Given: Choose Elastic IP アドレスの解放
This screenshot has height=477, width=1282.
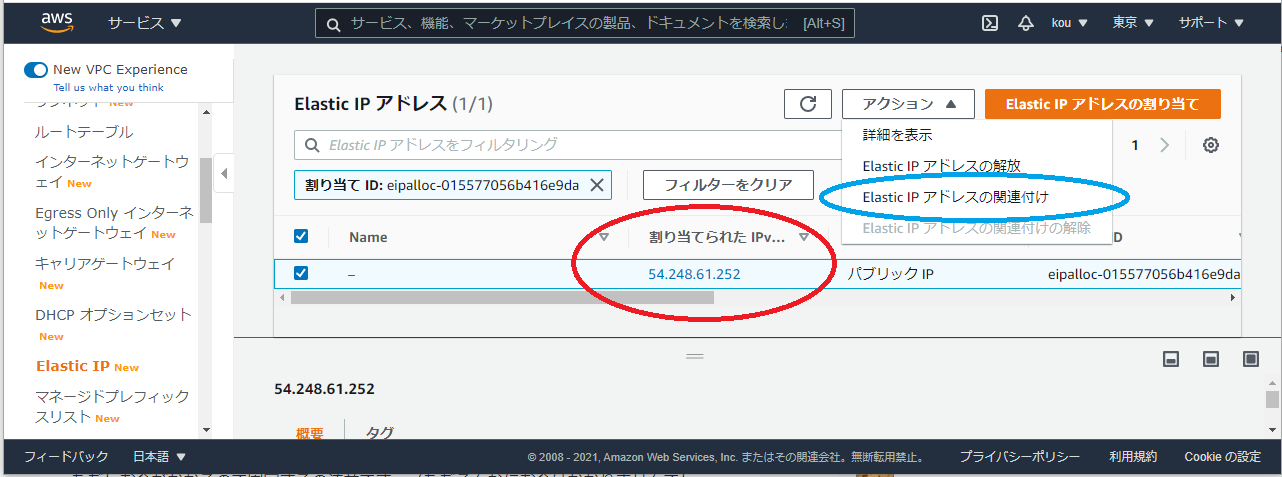Looking at the screenshot, I should (x=941, y=166).
